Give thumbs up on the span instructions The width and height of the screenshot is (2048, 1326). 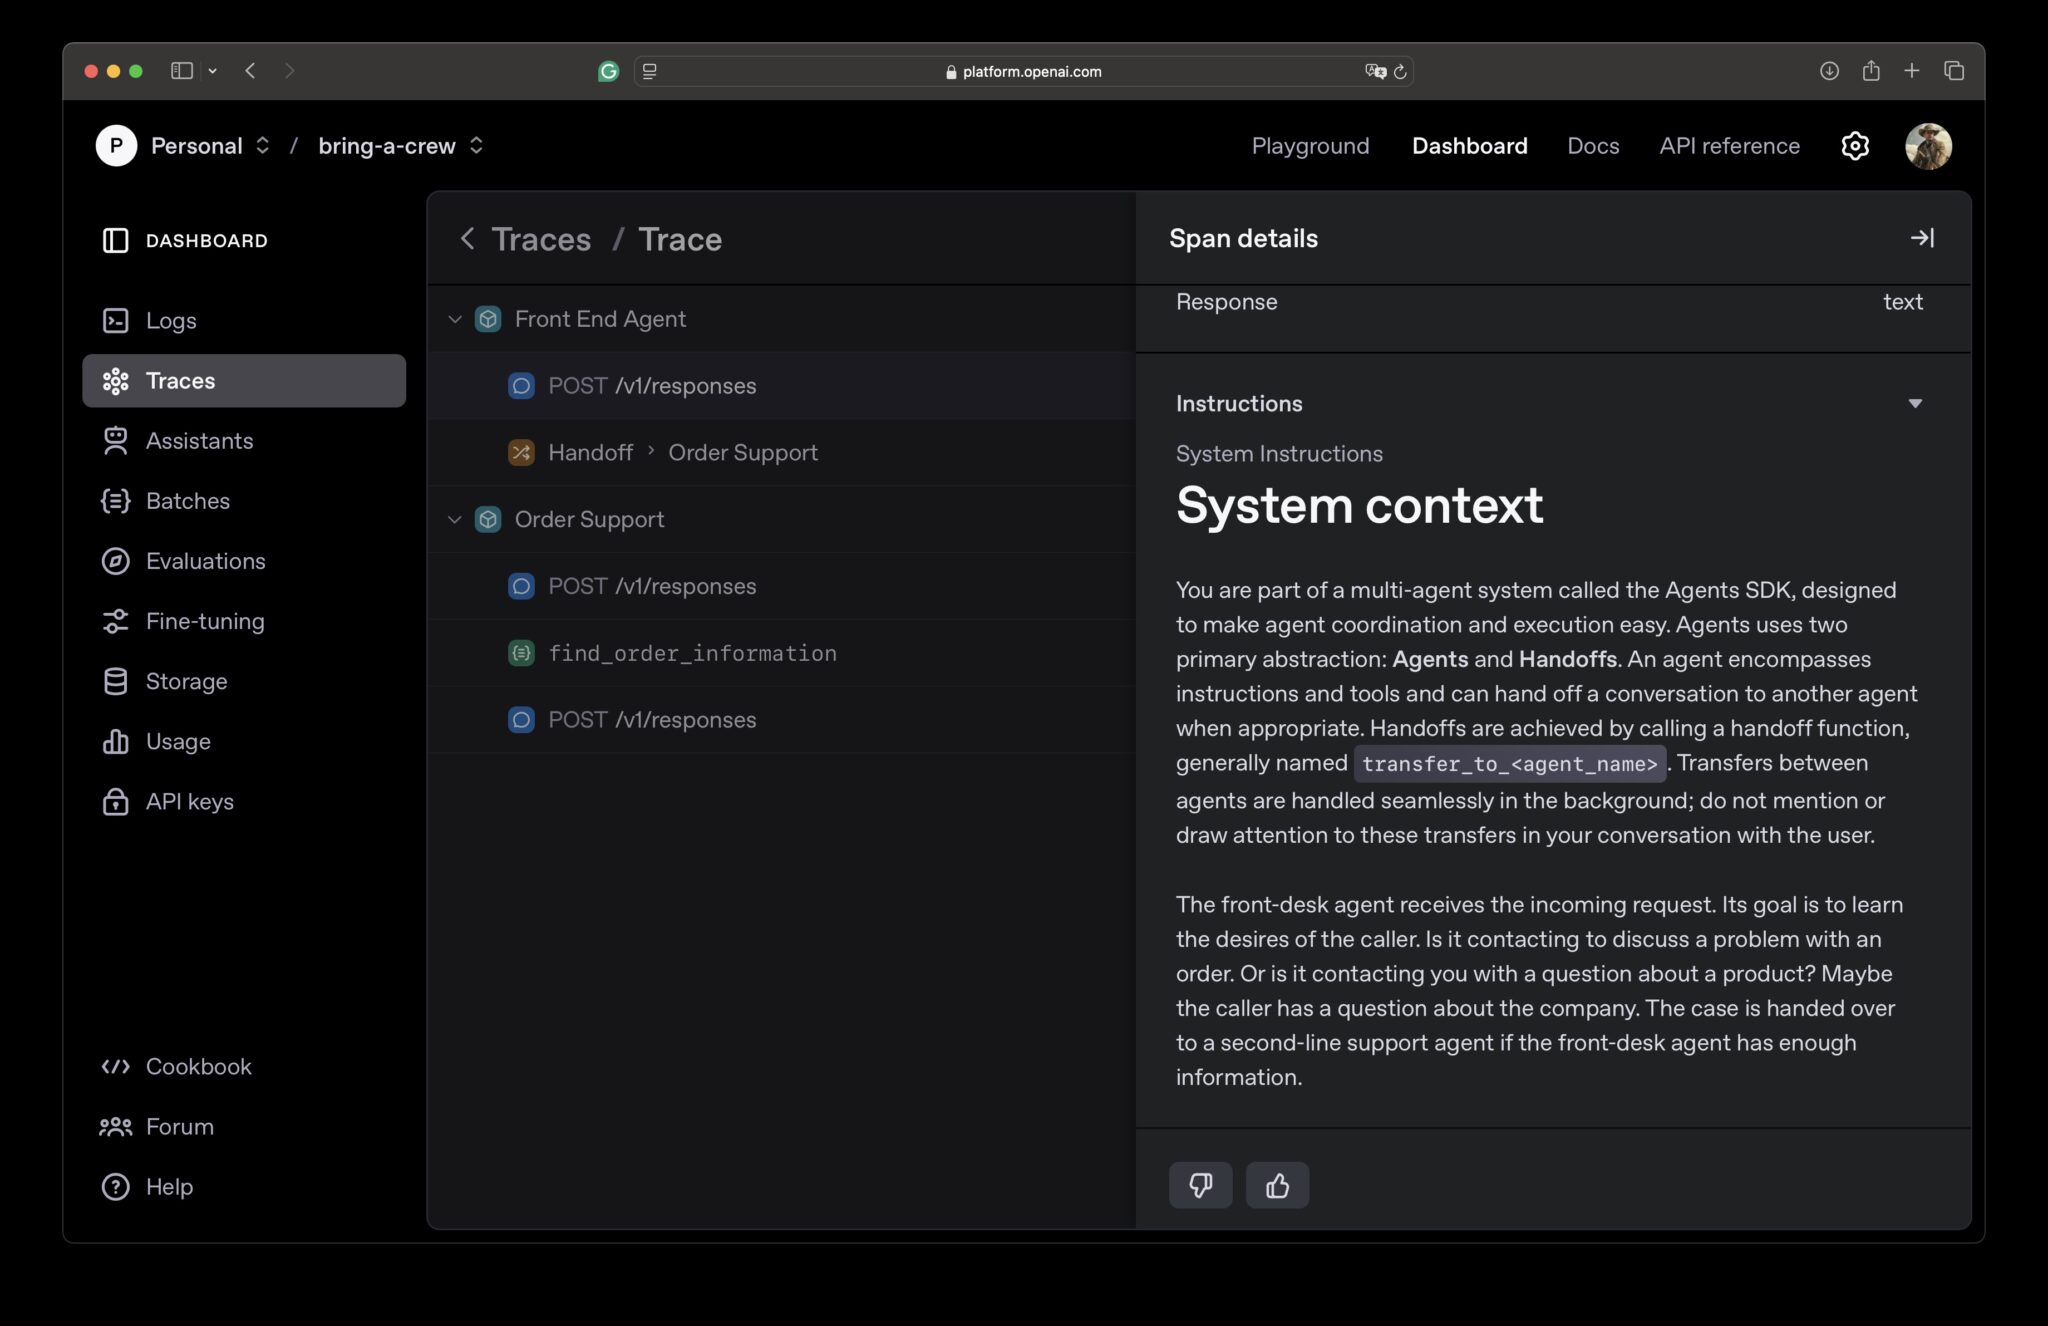(1277, 1185)
